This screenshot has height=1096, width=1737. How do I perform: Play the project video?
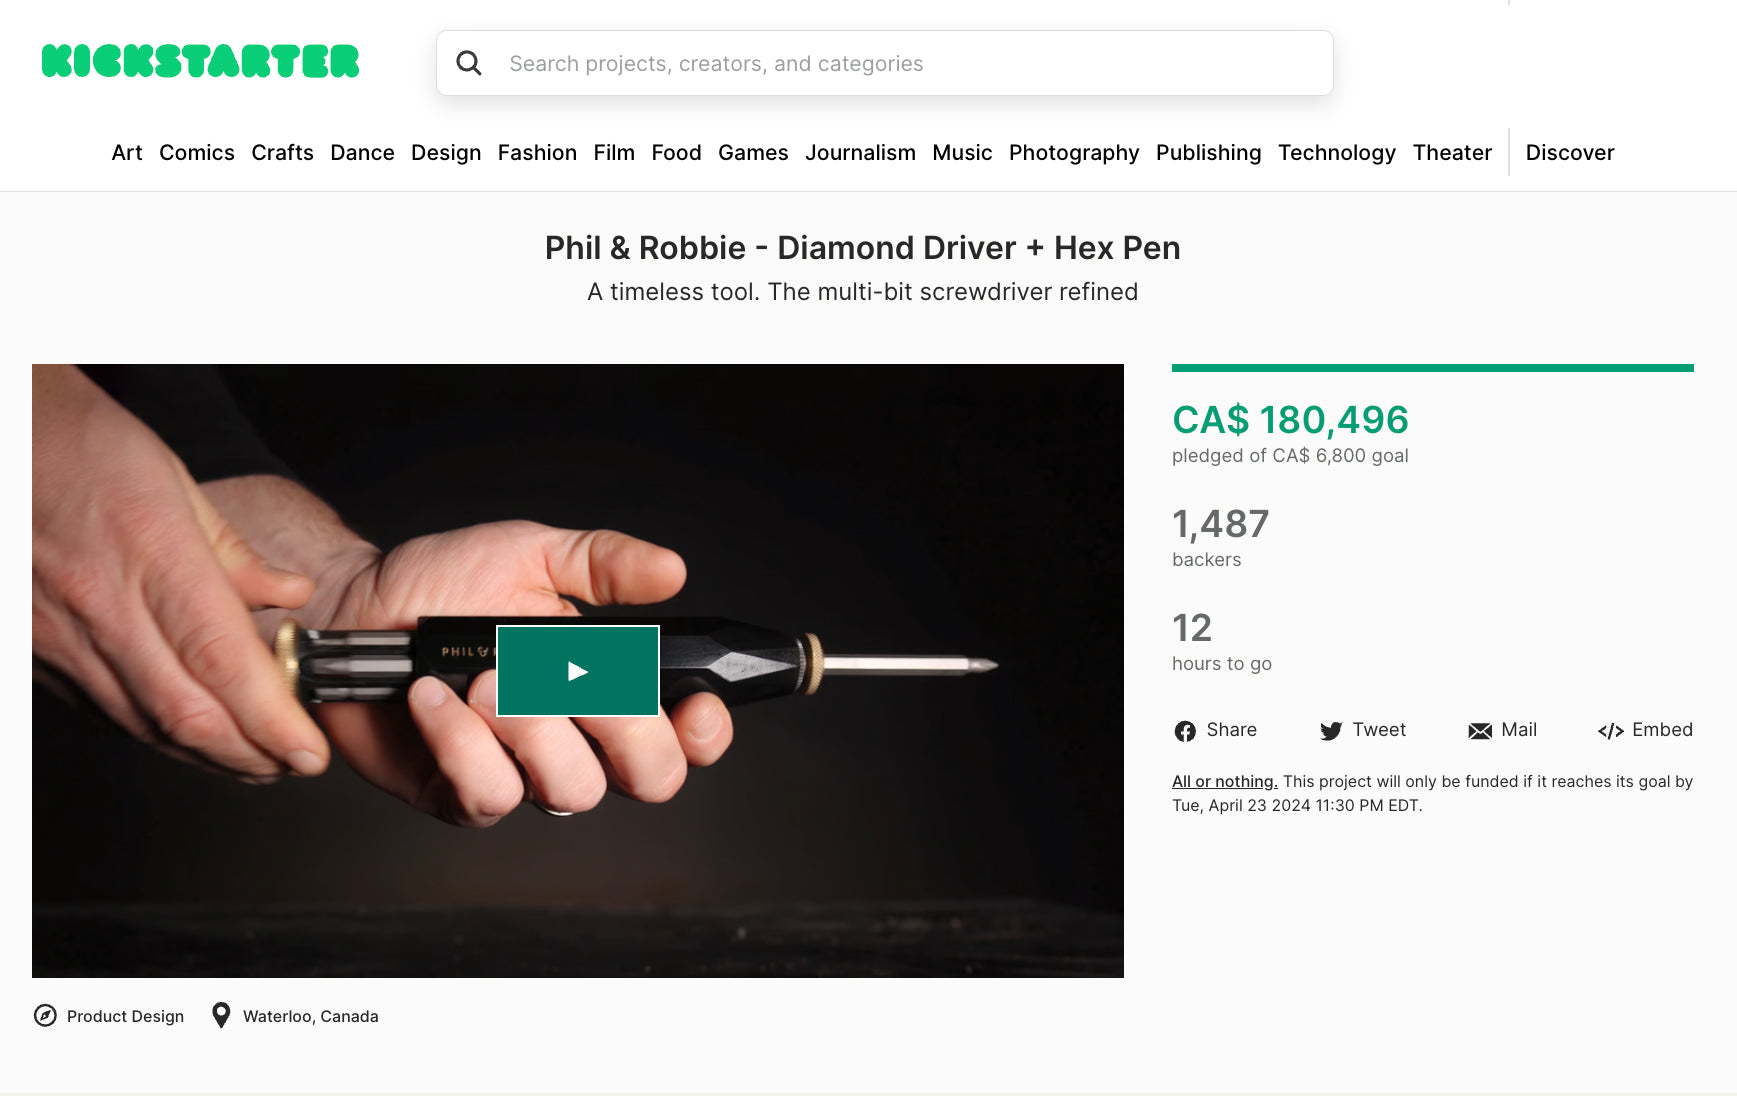tap(578, 671)
